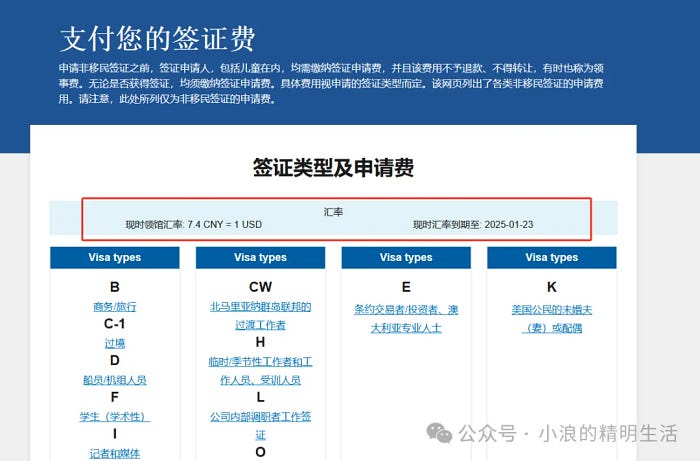Click the Visa types header above CW
The width and height of the screenshot is (700, 461).
(x=260, y=257)
